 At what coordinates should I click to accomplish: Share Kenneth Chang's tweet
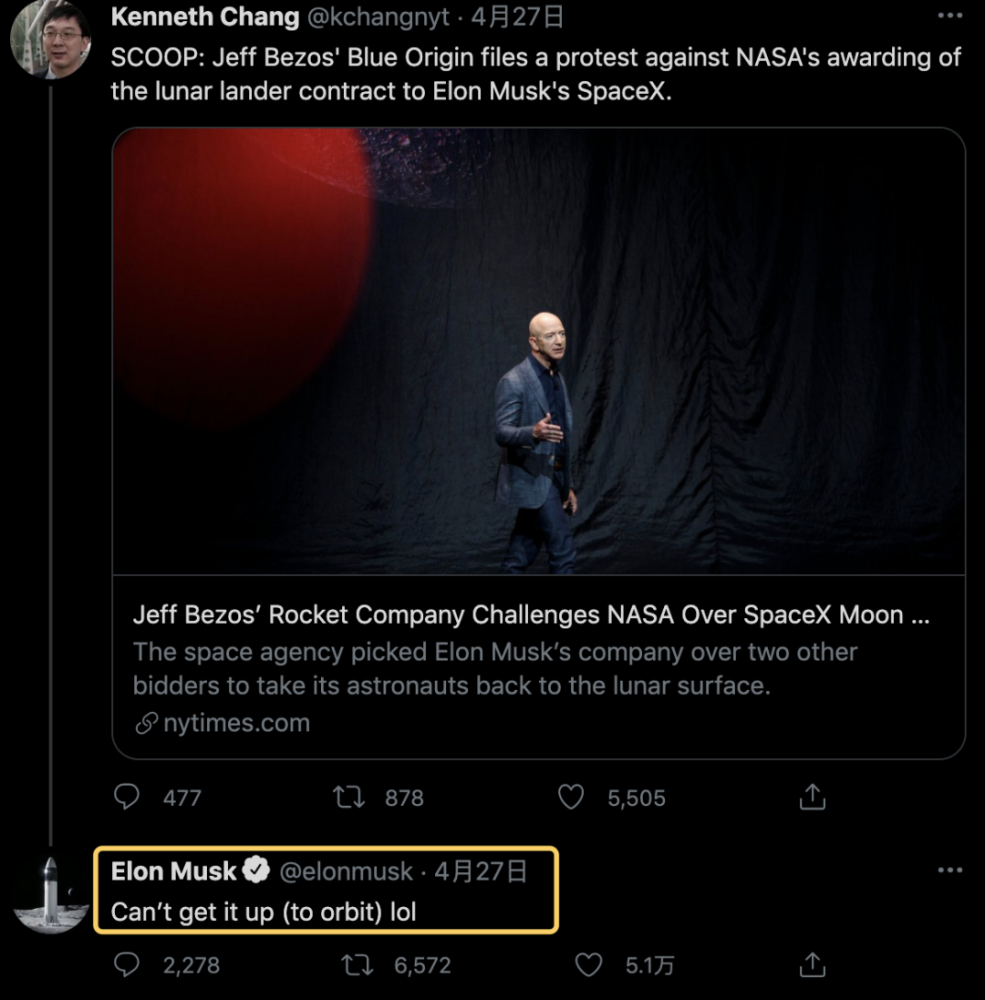813,797
